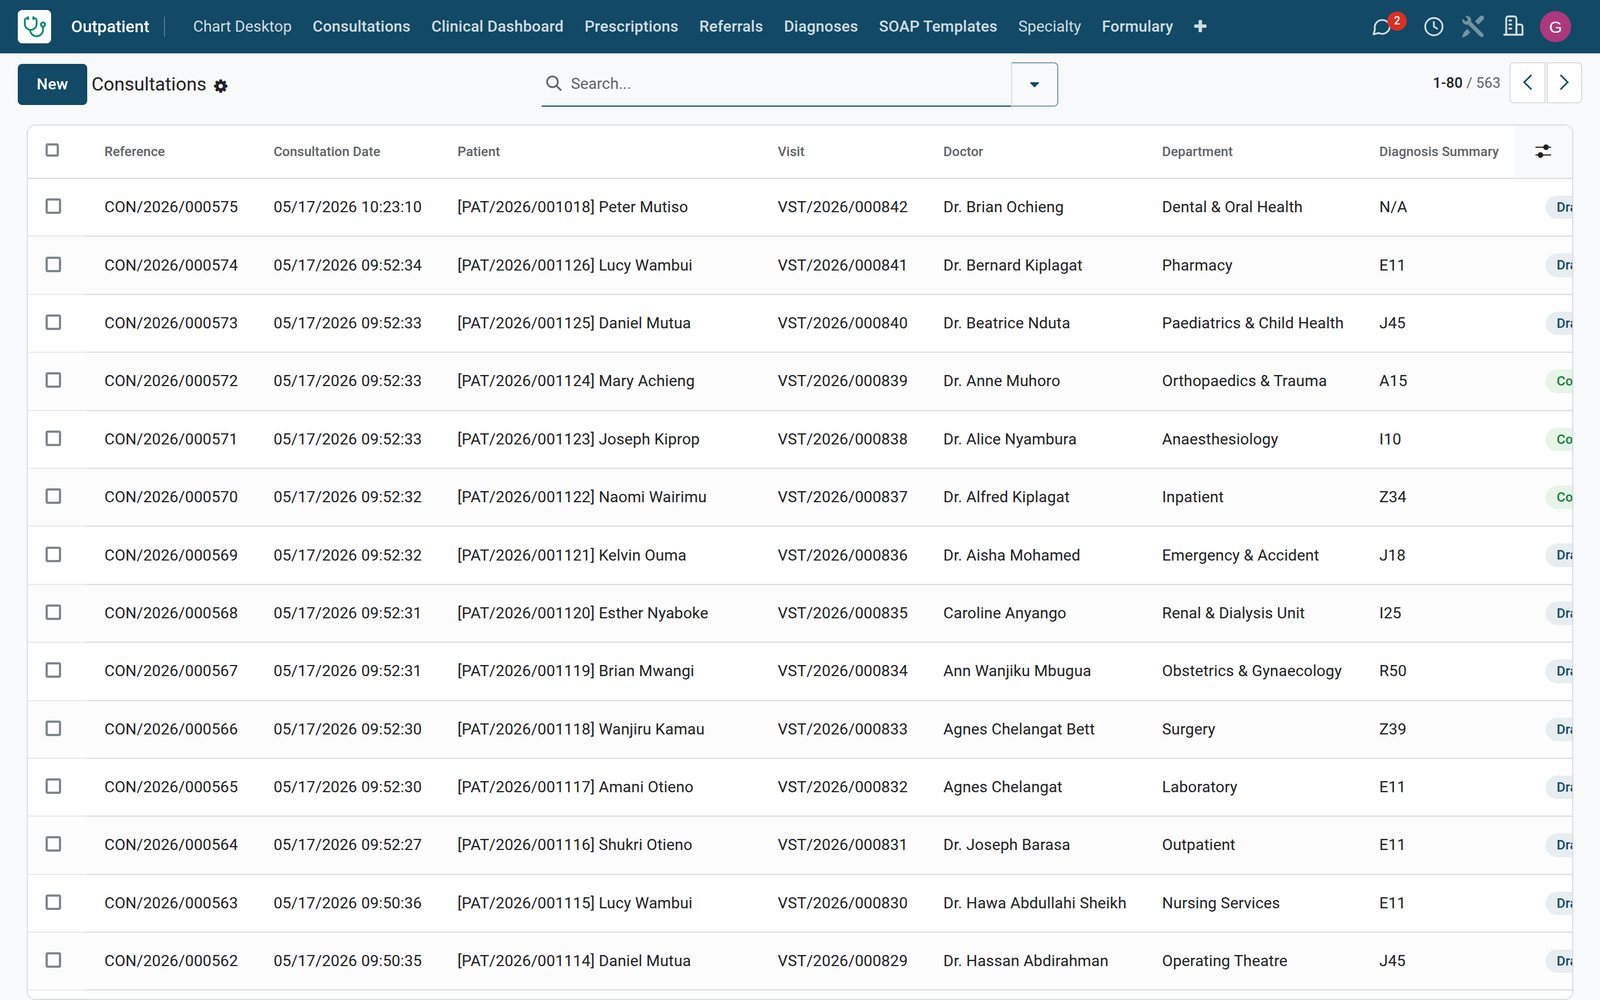The height and width of the screenshot is (1000, 1600).
Task: Click the Outpatient app name link
Action: click(110, 26)
